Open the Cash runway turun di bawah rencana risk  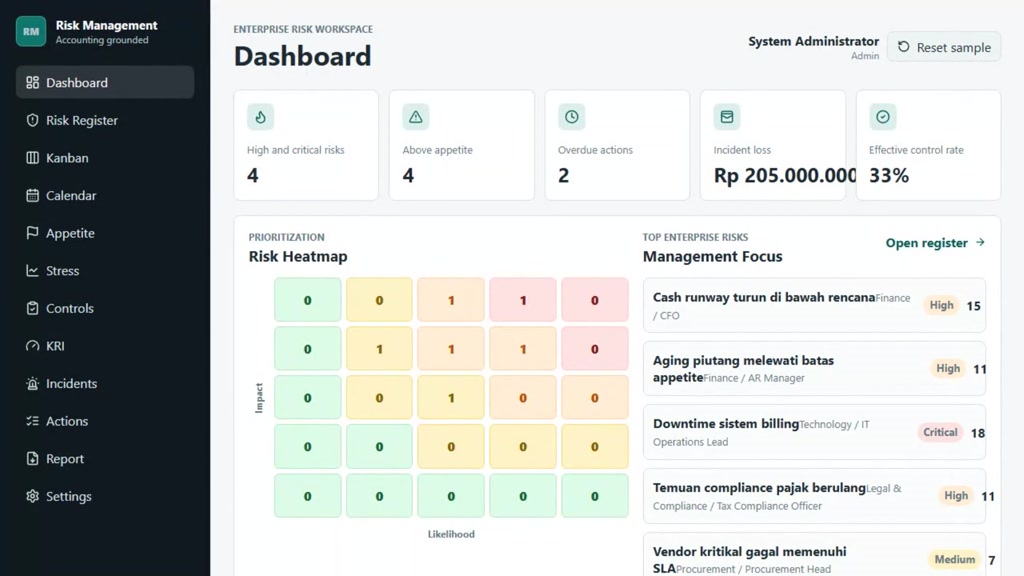tap(814, 305)
